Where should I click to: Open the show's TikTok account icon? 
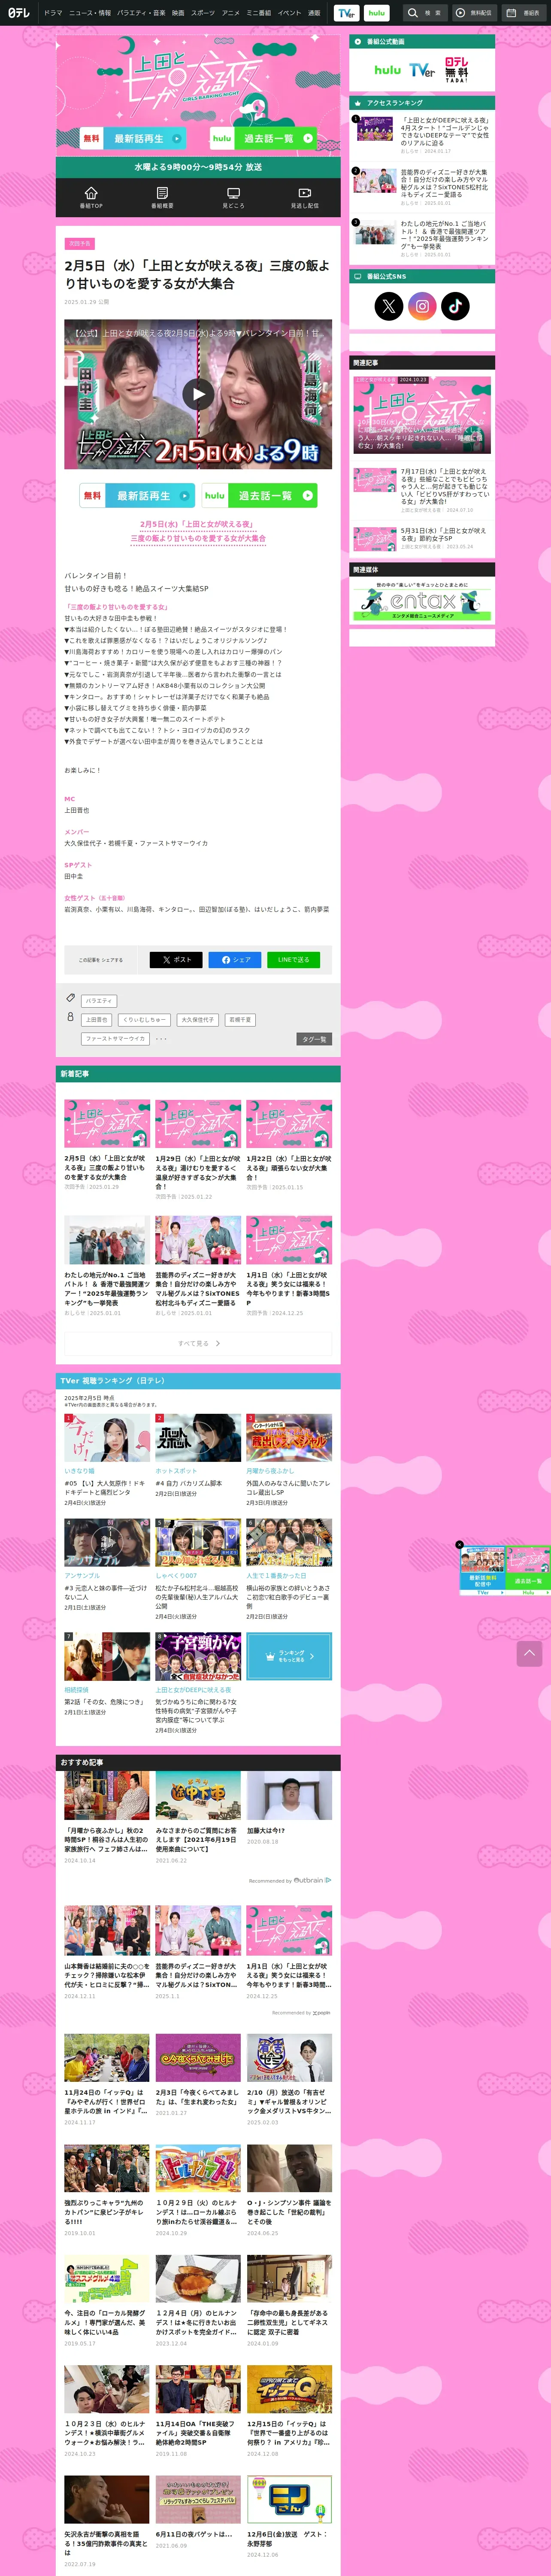pos(455,306)
